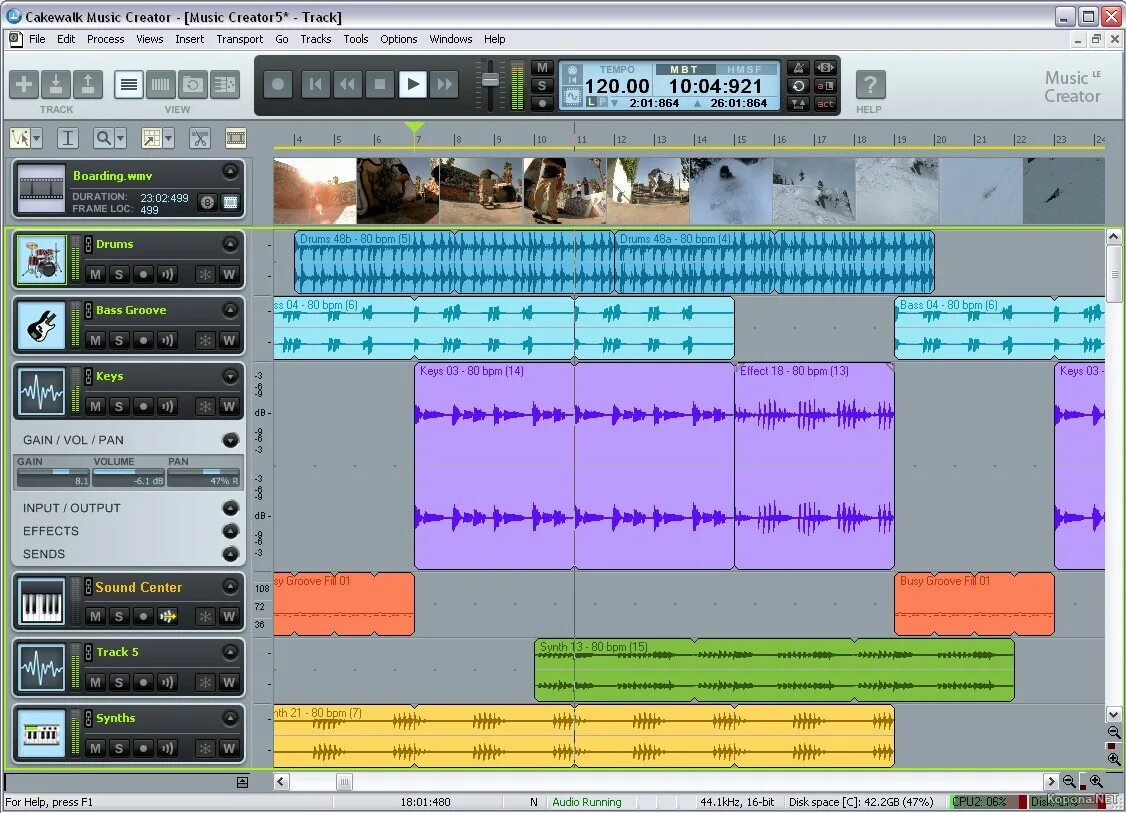Open the Smart tool dropdown arrow
Image resolution: width=1126 pixels, height=813 pixels.
pos(37,138)
